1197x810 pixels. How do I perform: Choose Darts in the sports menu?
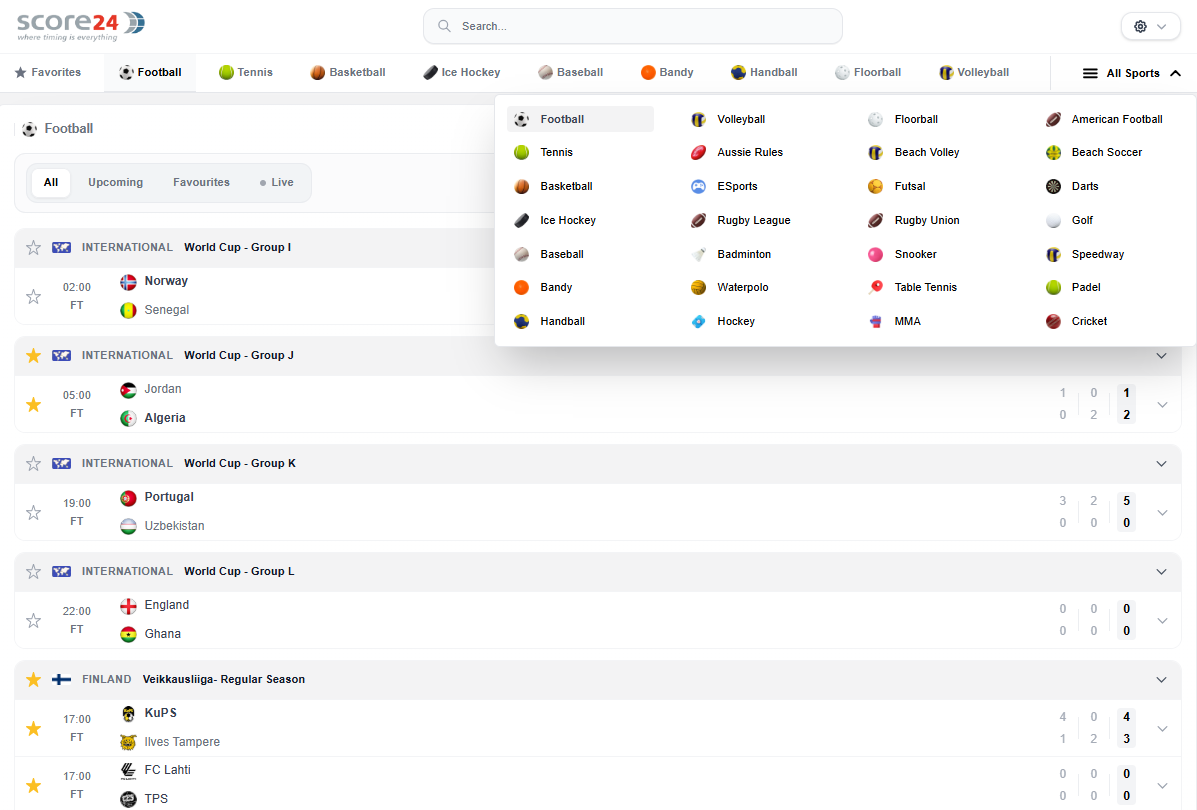(1073, 186)
